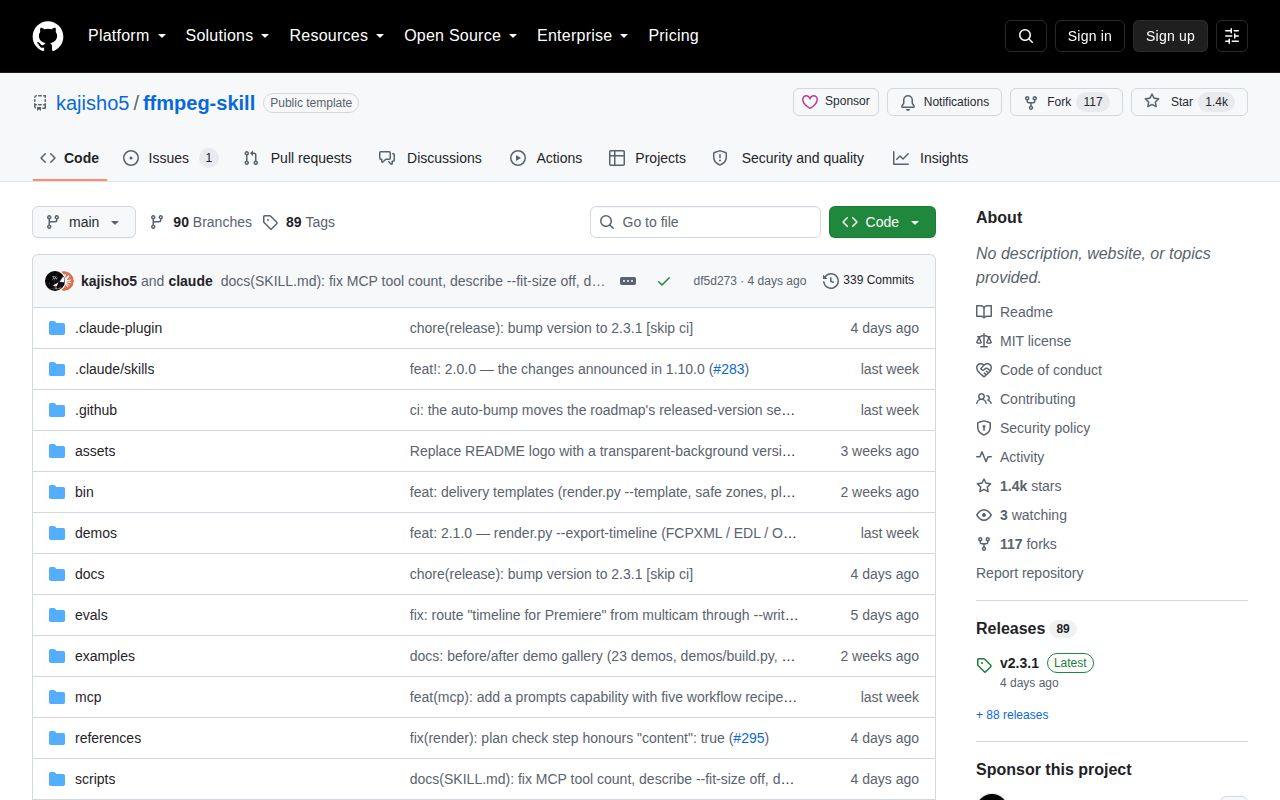The image size is (1280, 800).
Task: View the 339 Commits history
Action: click(x=868, y=280)
